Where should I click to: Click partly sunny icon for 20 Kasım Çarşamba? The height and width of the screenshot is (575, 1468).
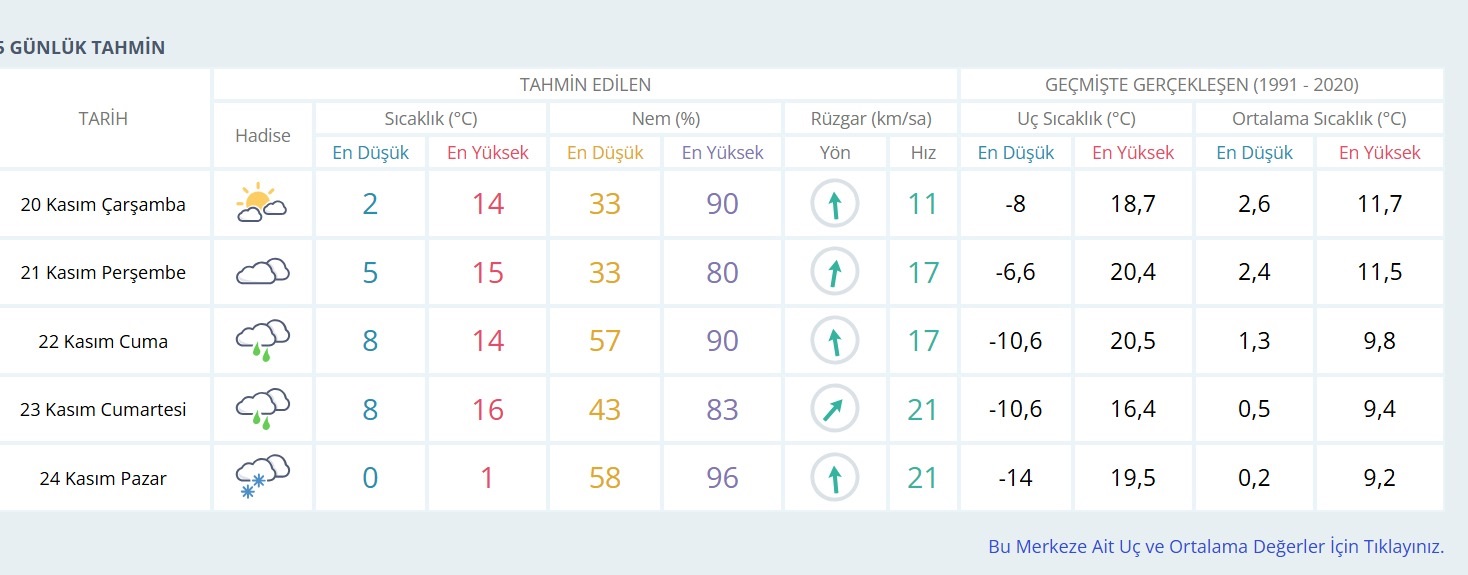262,203
